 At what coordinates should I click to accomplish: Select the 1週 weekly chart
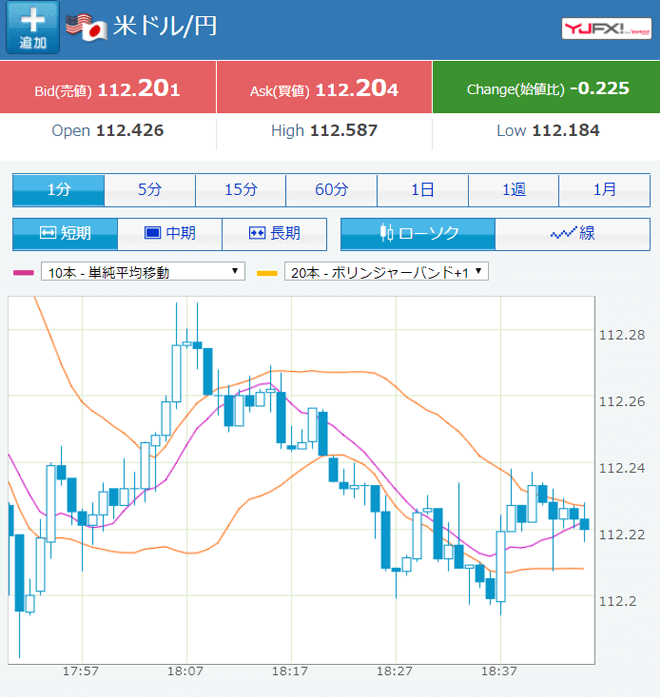(513, 190)
